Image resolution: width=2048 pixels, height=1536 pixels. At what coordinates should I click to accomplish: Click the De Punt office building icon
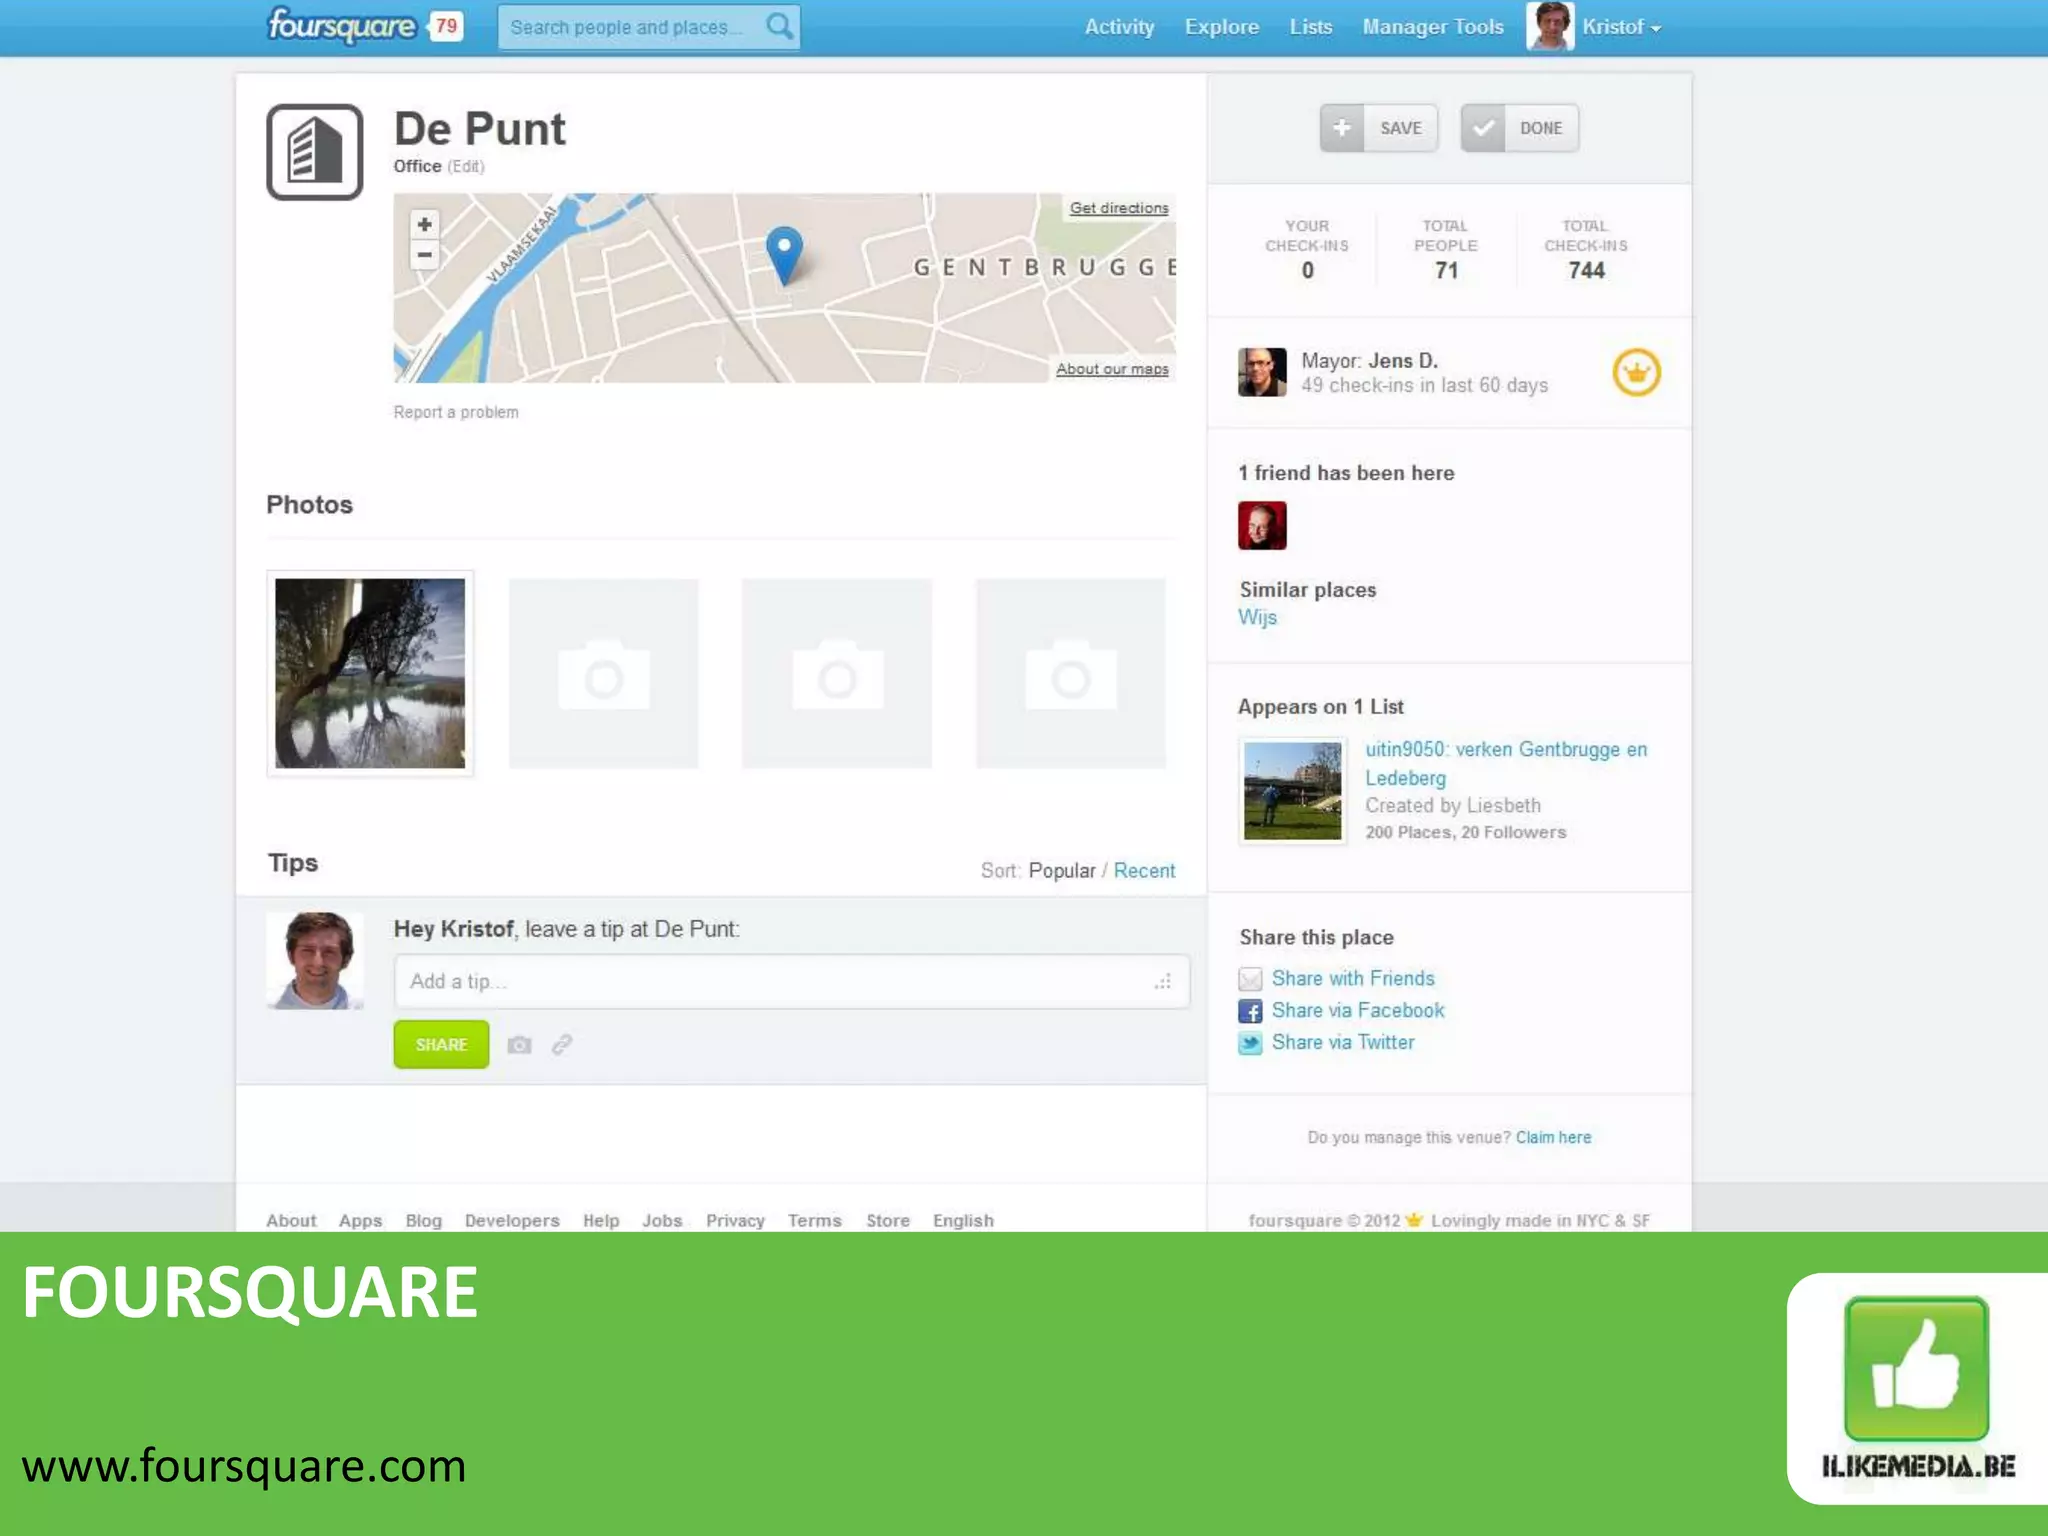click(x=314, y=152)
